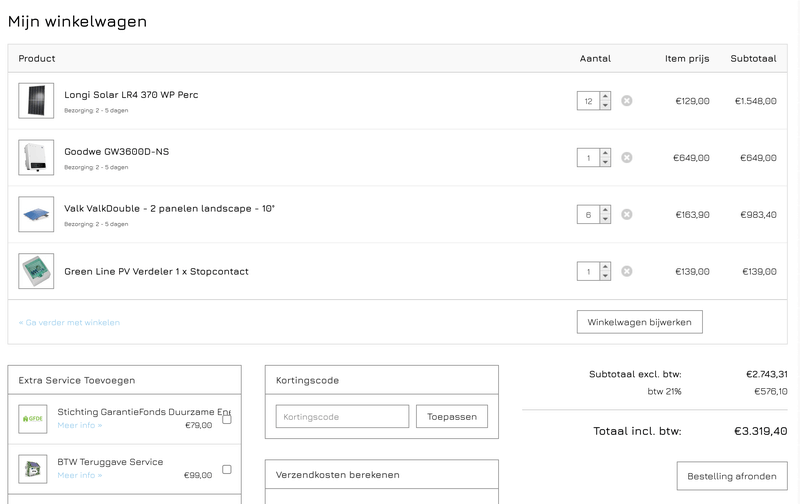This screenshot has width=800, height=504.
Task: Open Longi Solar panel product thumbnail
Action: tap(36, 100)
